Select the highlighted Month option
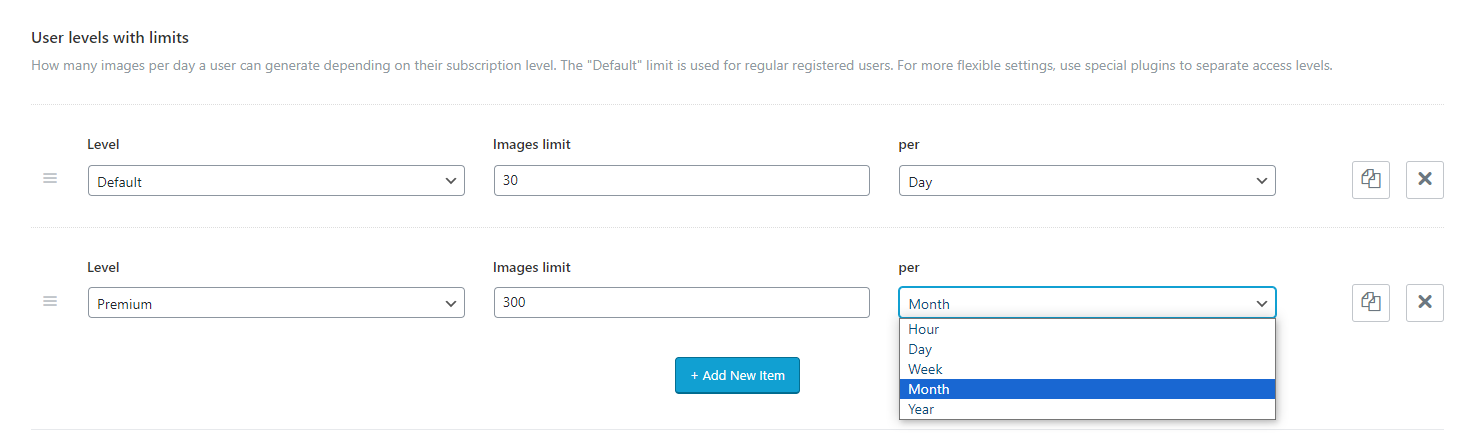This screenshot has height=447, width=1475. (929, 389)
